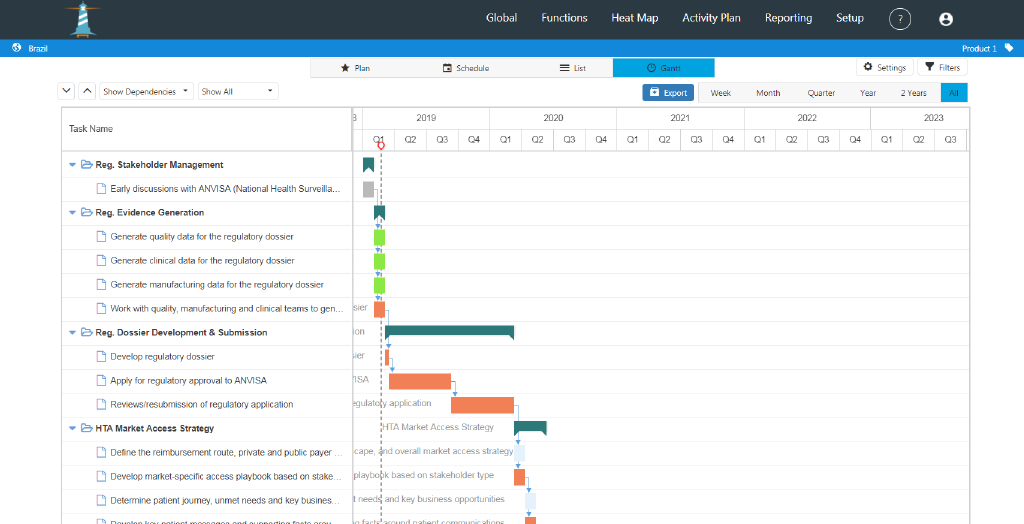The image size is (1024, 524).
Task: Open the Show Dependencies dropdown
Action: [x=146, y=91]
